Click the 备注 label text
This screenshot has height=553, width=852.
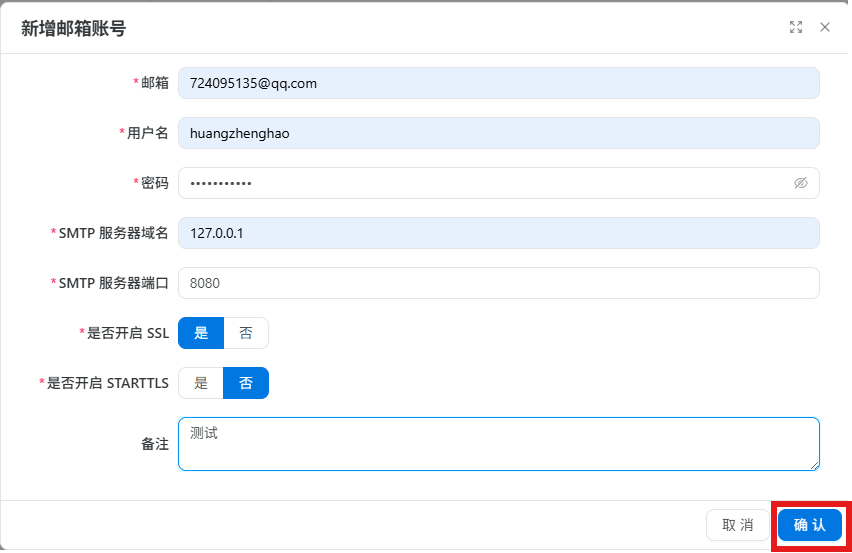[155, 444]
